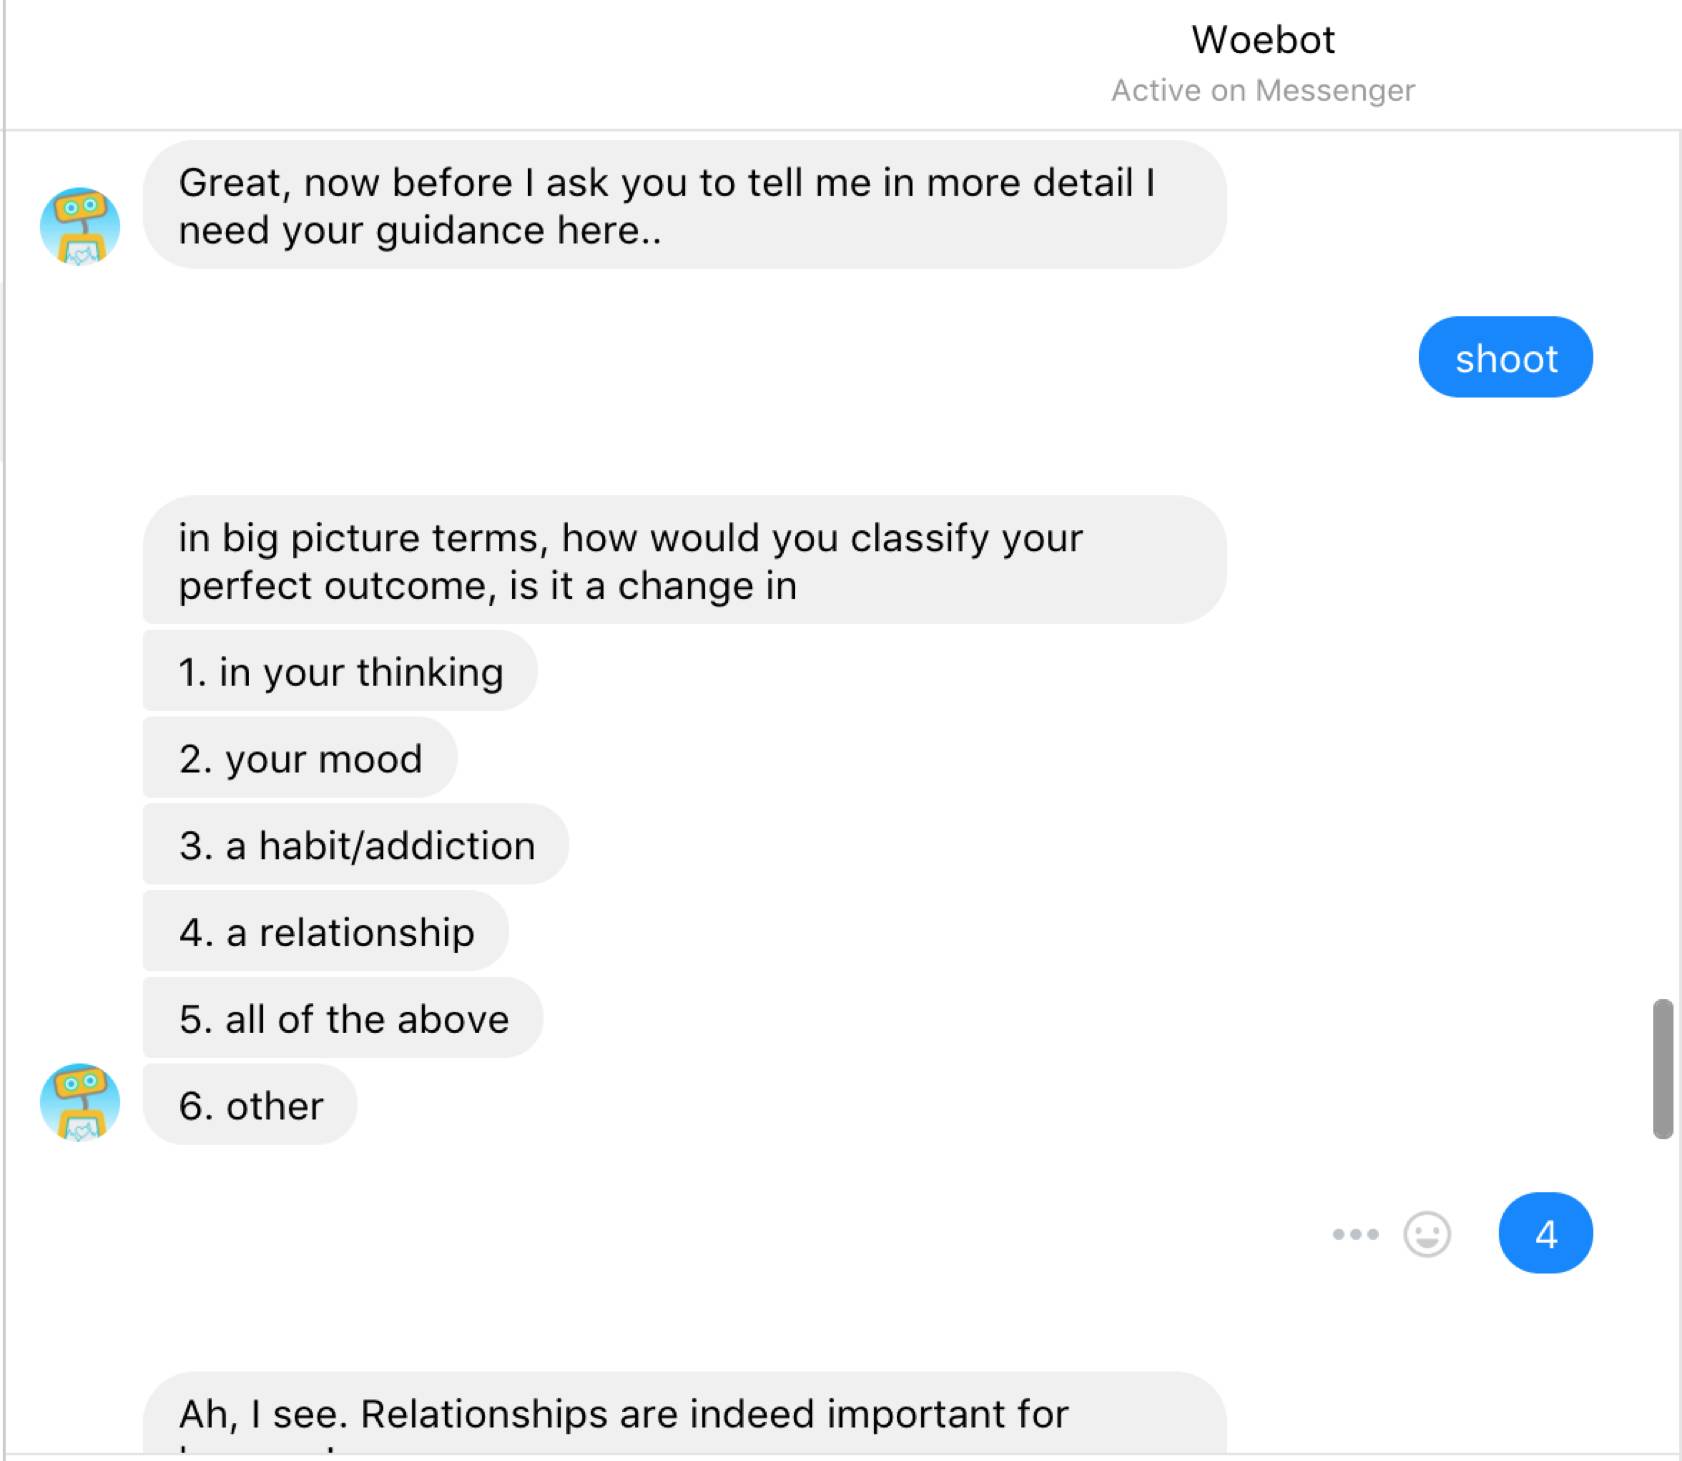Pick the "4. a relationship" option
Viewport: 1682px width, 1461px height.
pos(326,933)
